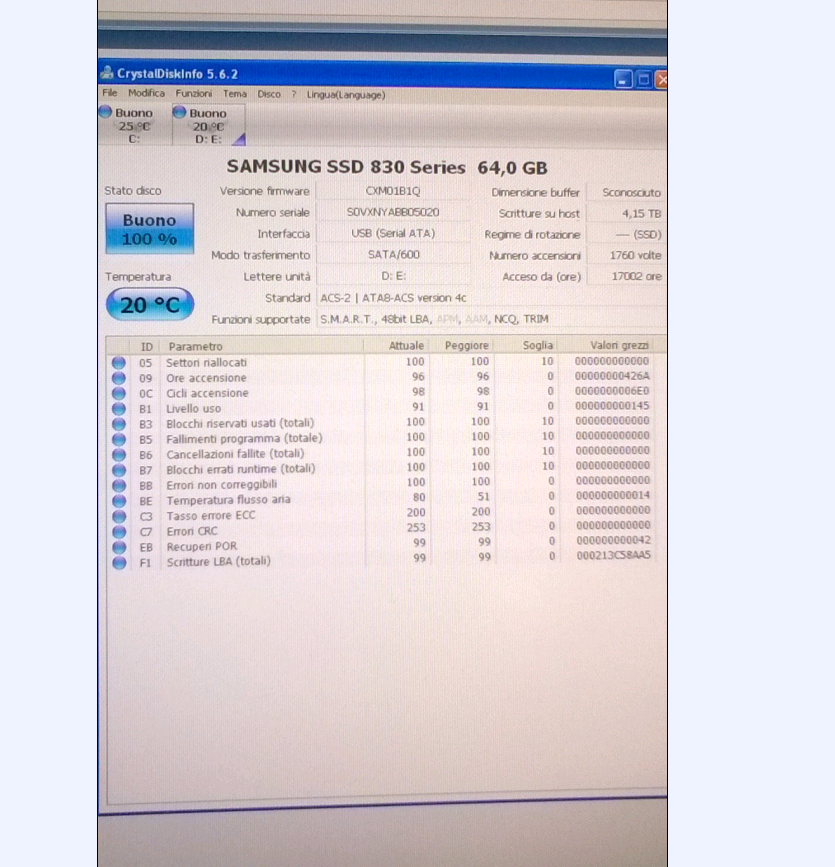Click the serial number field S0VXNYABB05020
Image resolution: width=835 pixels, height=867 pixels.
point(393,212)
